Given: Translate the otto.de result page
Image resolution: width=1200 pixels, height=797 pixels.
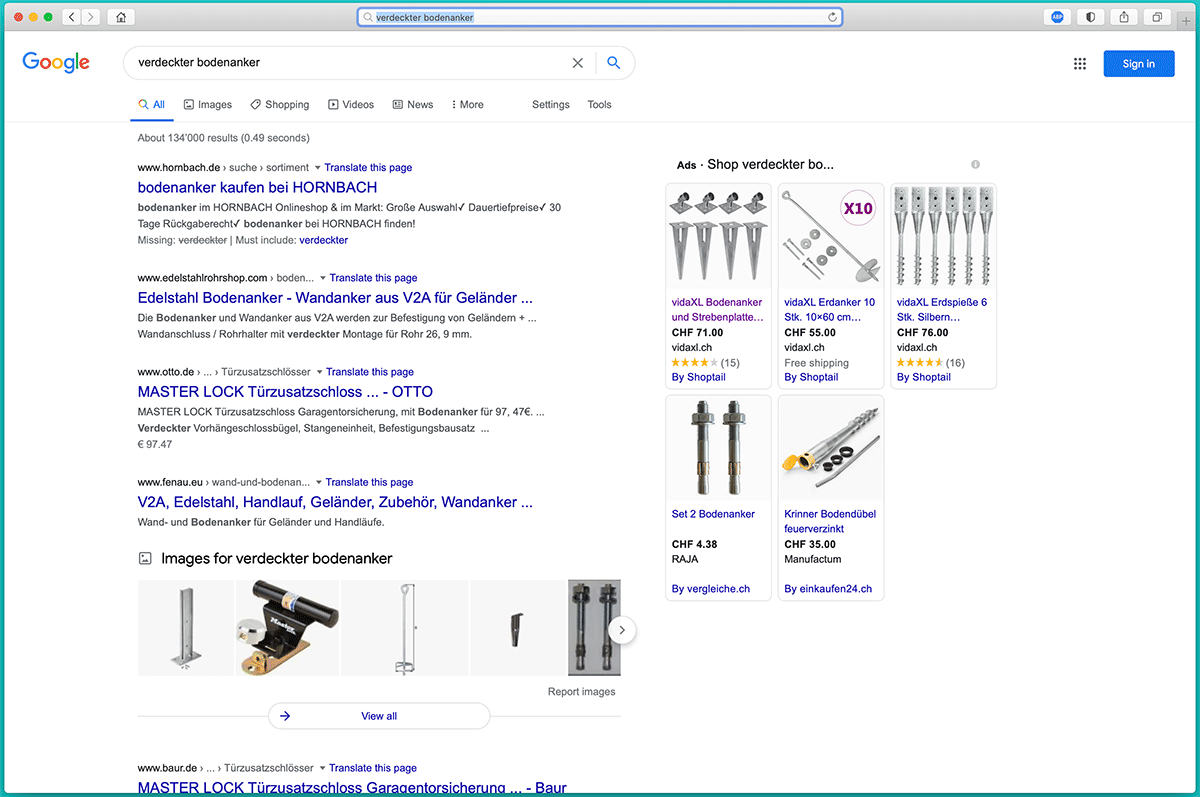Looking at the screenshot, I should coord(370,372).
